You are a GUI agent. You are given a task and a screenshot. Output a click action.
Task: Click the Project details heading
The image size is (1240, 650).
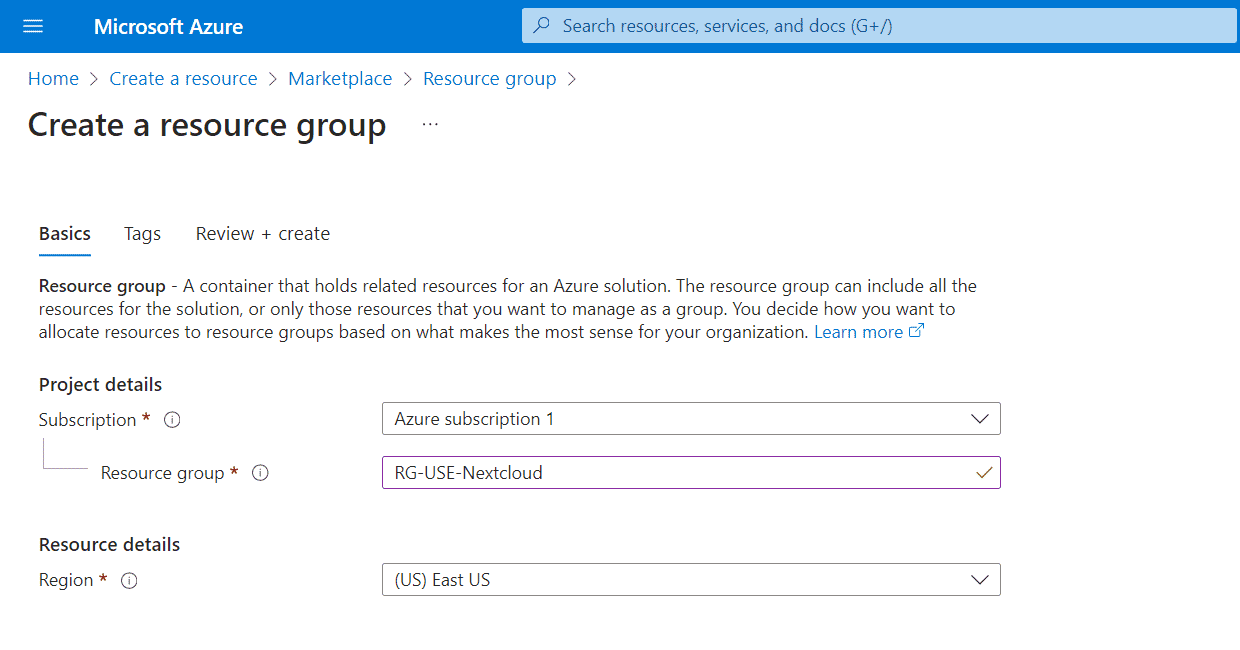(x=100, y=385)
